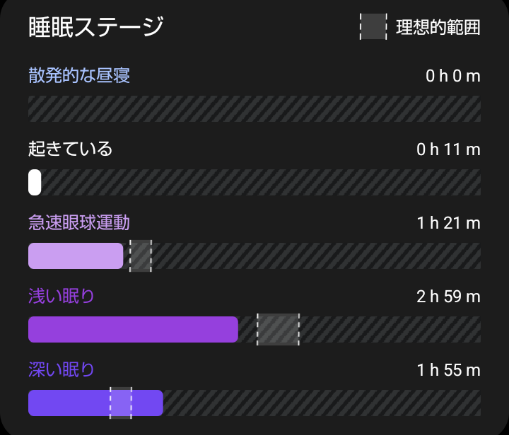
Task: Click the purple light sleep bar
Action: (133, 329)
